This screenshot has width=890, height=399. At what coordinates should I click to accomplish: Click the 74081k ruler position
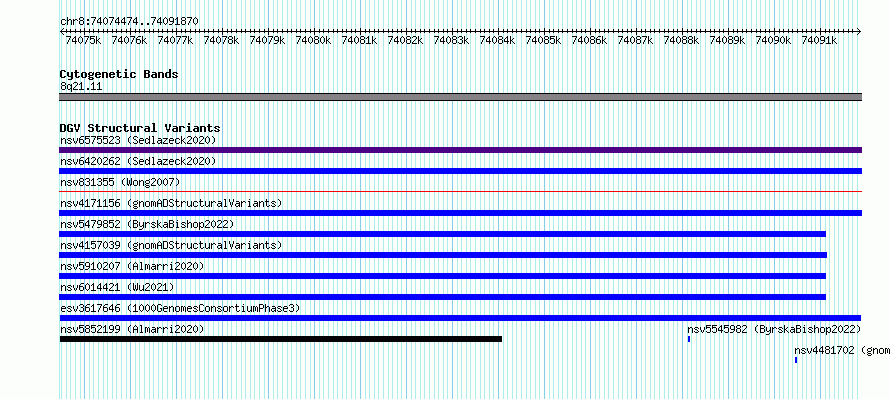tap(359, 40)
